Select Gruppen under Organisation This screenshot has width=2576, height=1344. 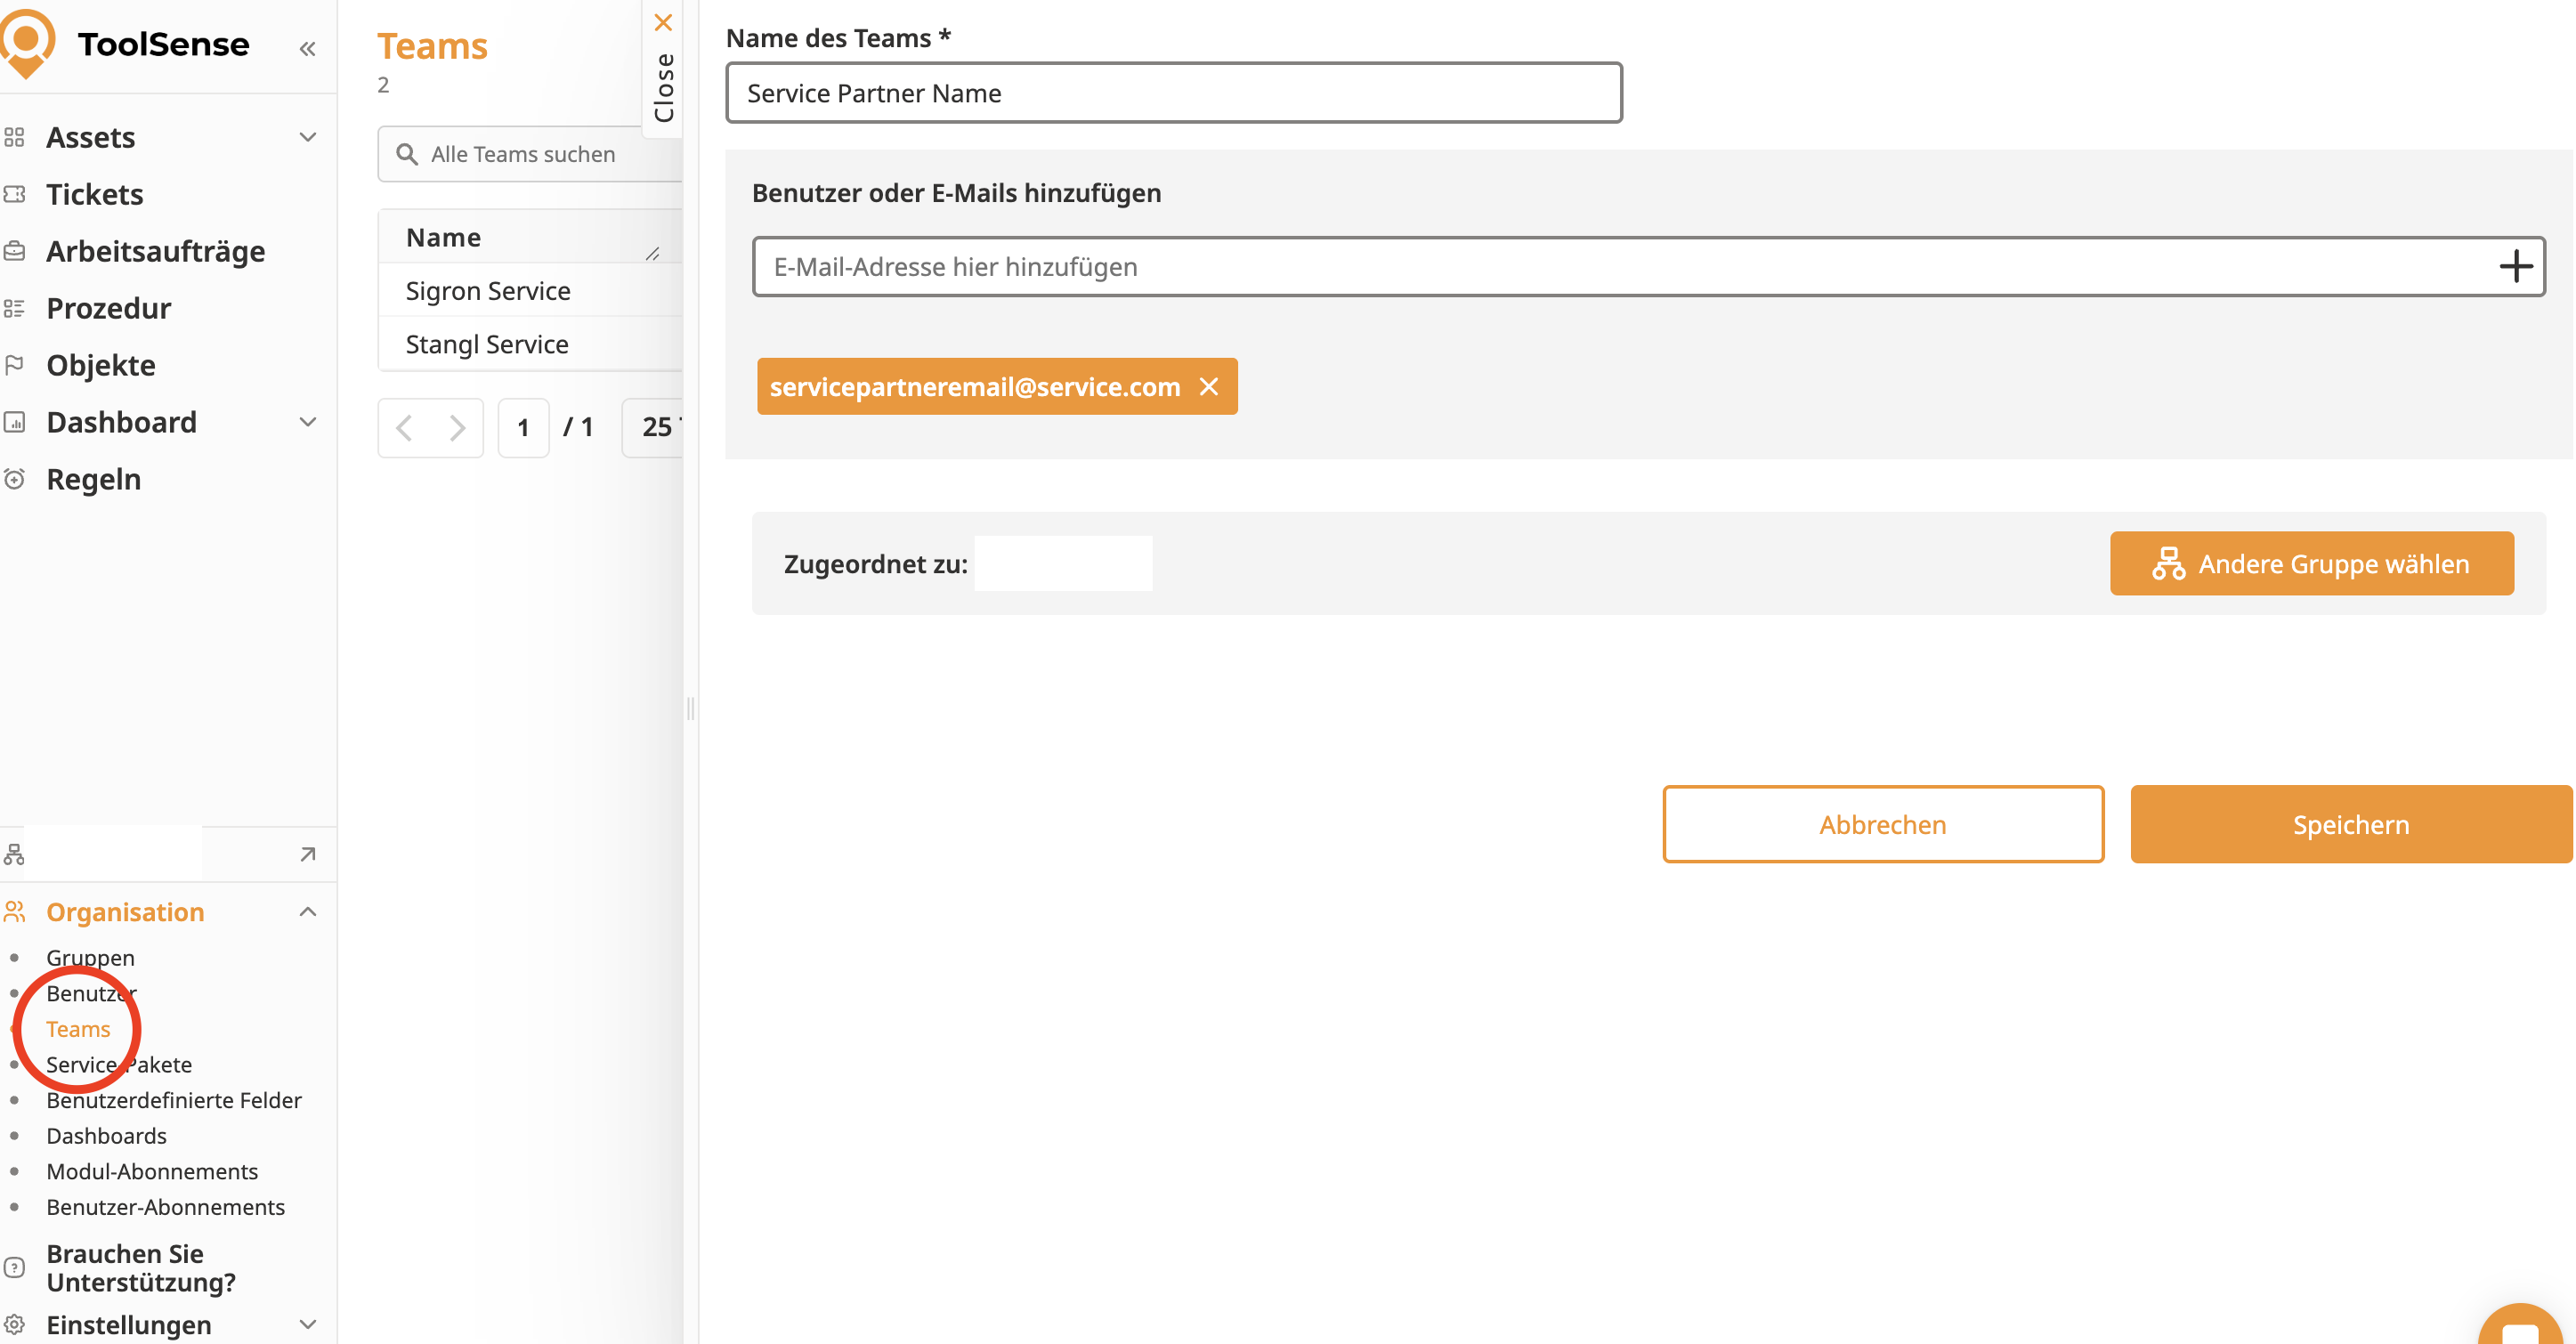90,957
